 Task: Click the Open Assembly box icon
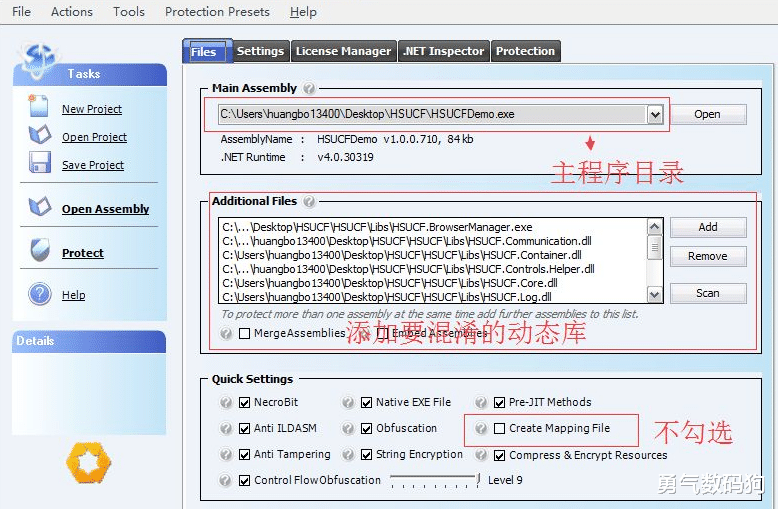[x=40, y=206]
